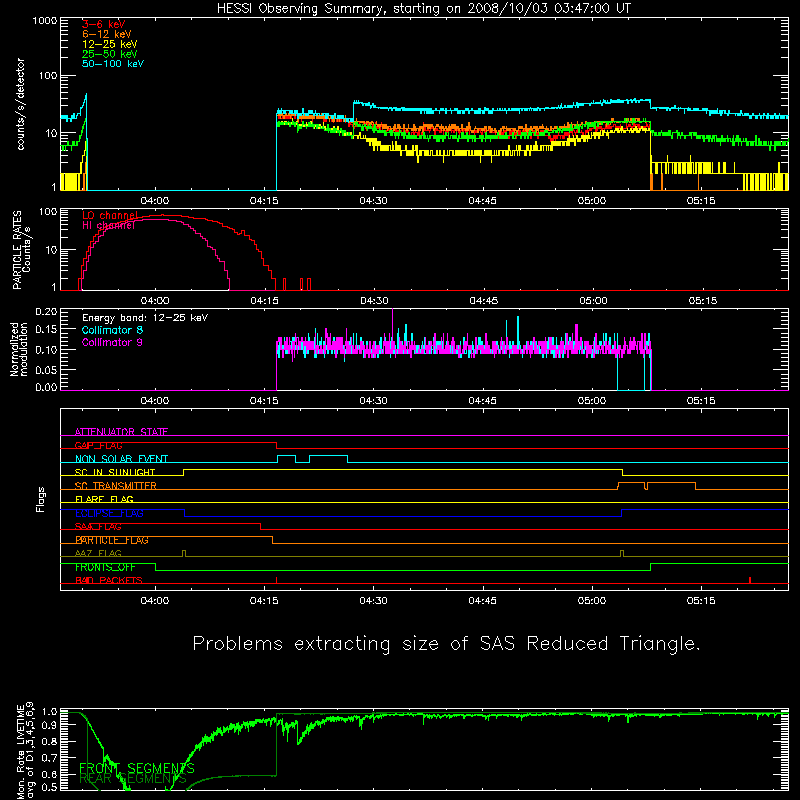Viewport: 800px width, 800px height.
Task: Click the HESSI Observing Summary title text
Action: (x=423, y=9)
